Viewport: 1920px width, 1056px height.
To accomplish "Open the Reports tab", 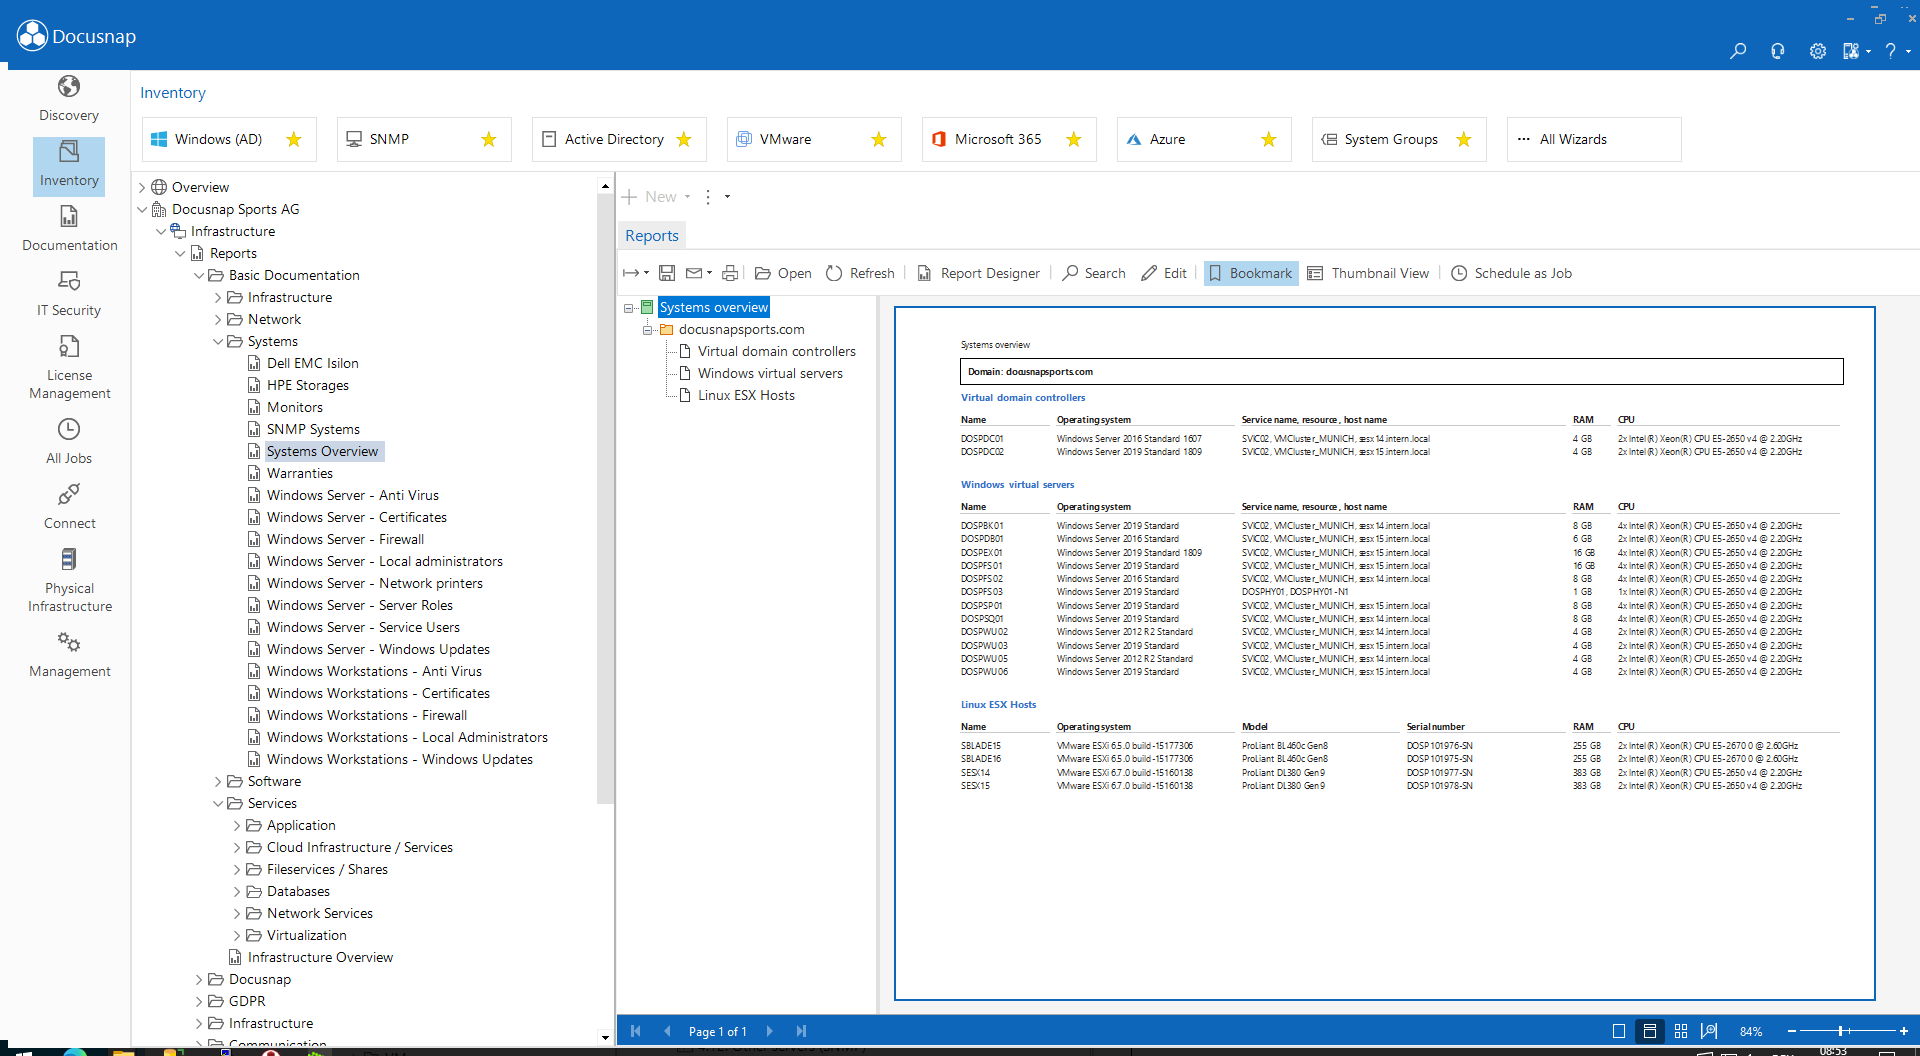I will coord(652,235).
